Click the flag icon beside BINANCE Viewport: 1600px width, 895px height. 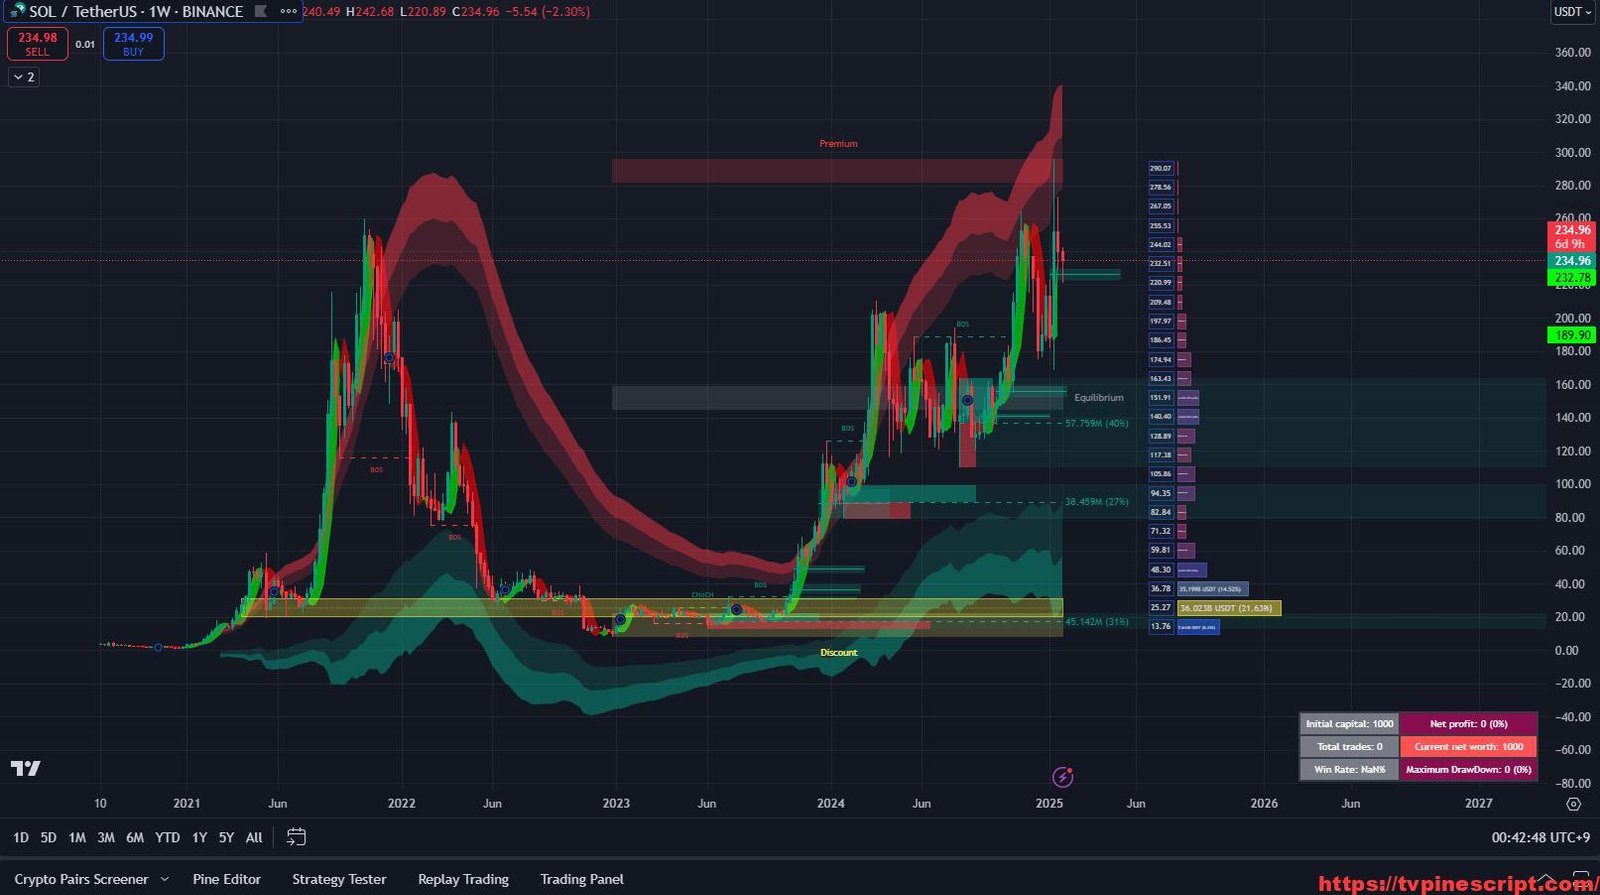pos(261,12)
